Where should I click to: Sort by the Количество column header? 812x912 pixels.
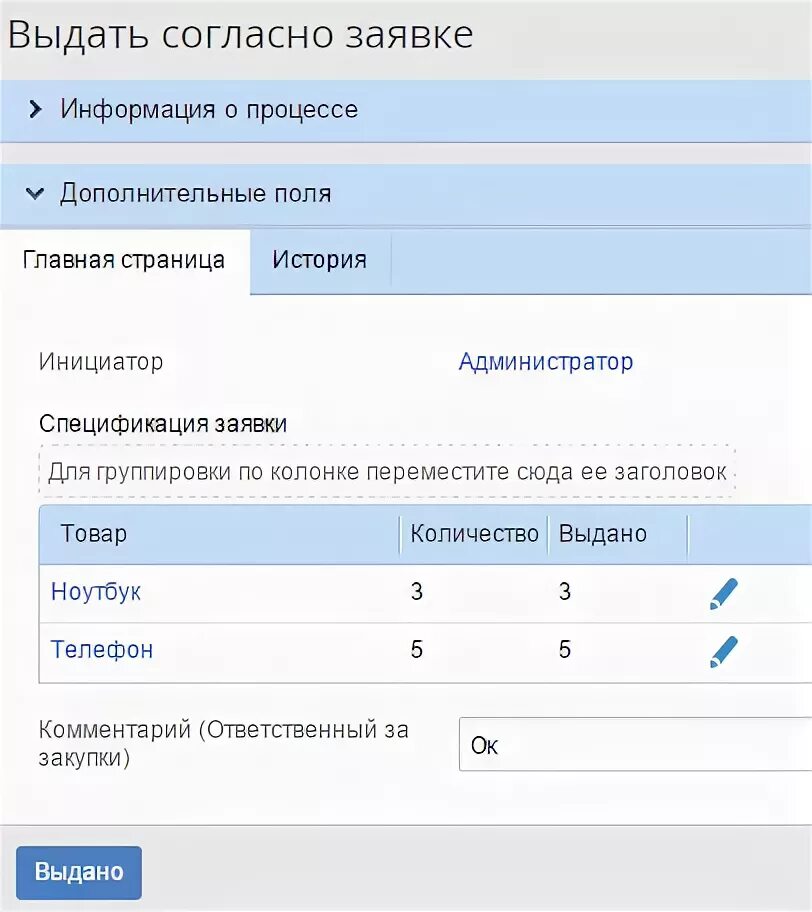[x=474, y=533]
